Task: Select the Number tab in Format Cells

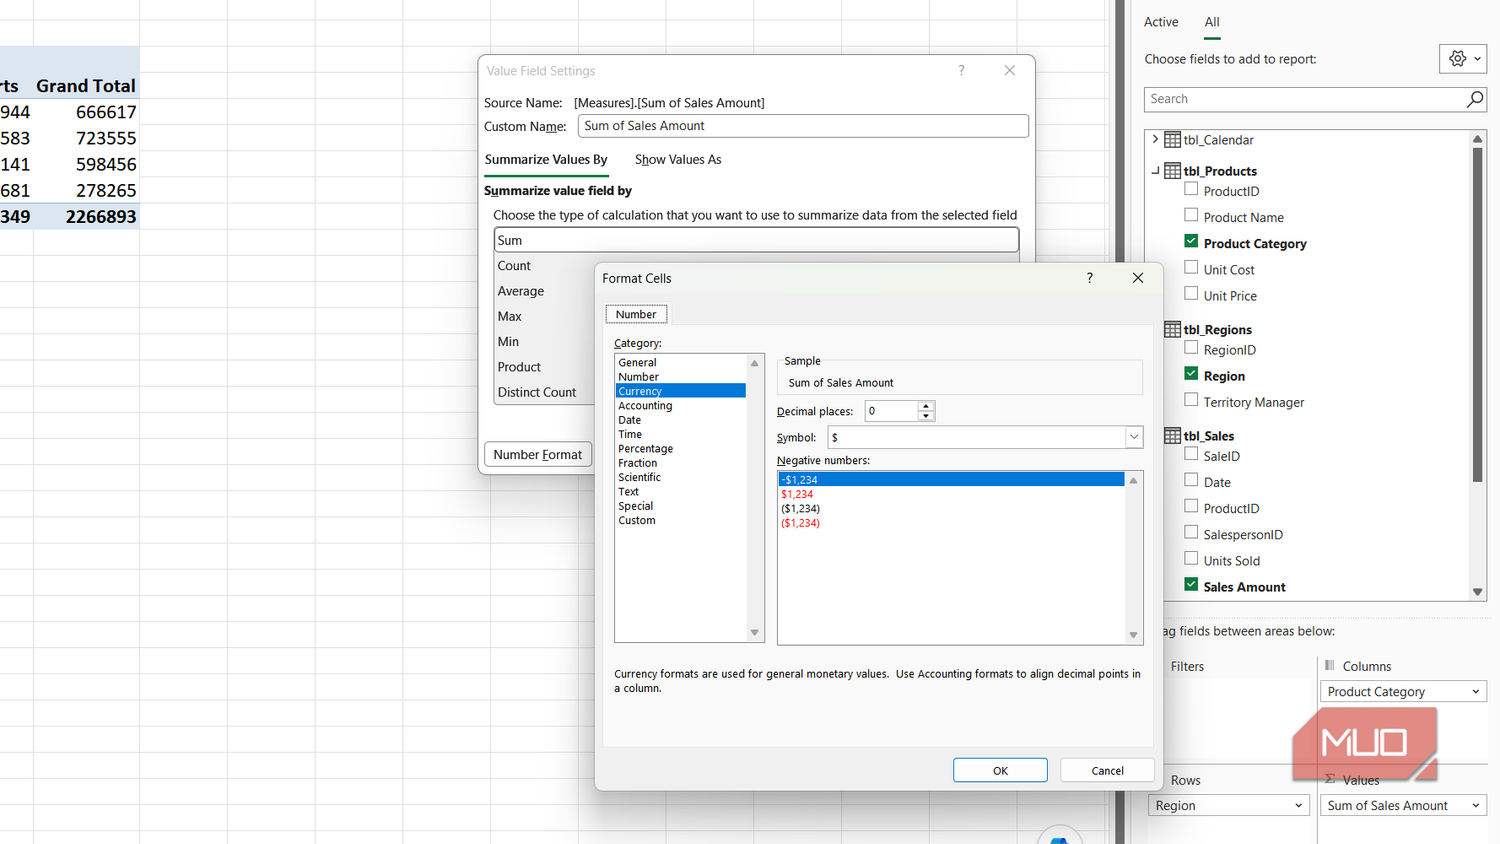Action: (636, 314)
